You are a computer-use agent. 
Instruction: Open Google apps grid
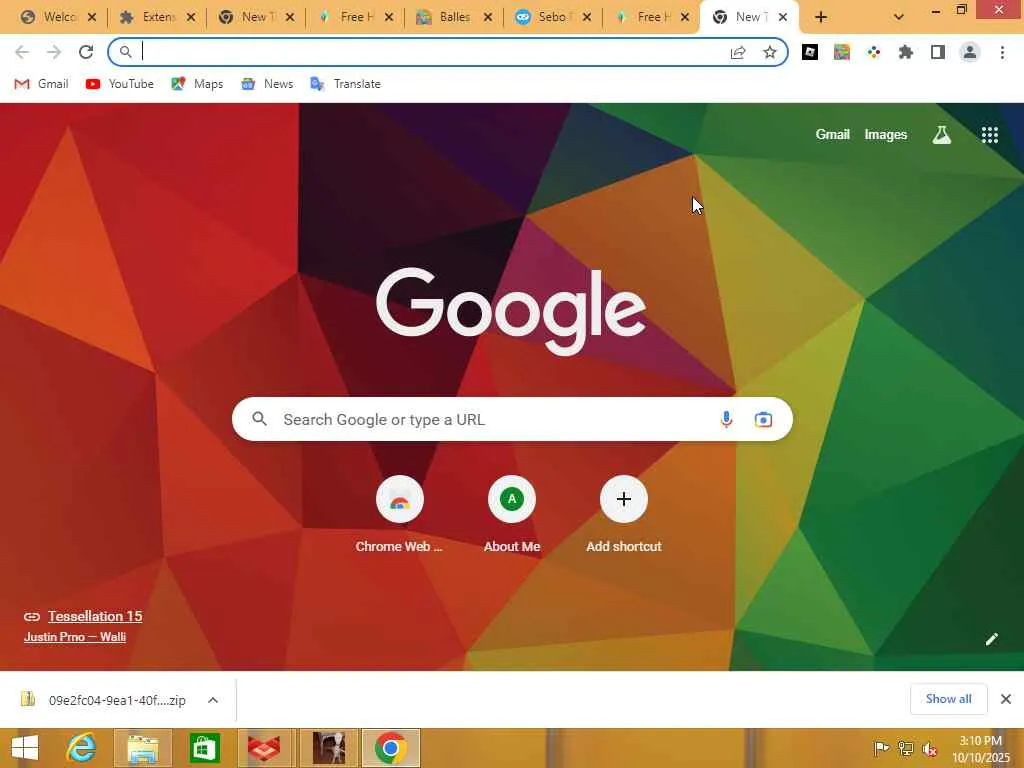[990, 135]
